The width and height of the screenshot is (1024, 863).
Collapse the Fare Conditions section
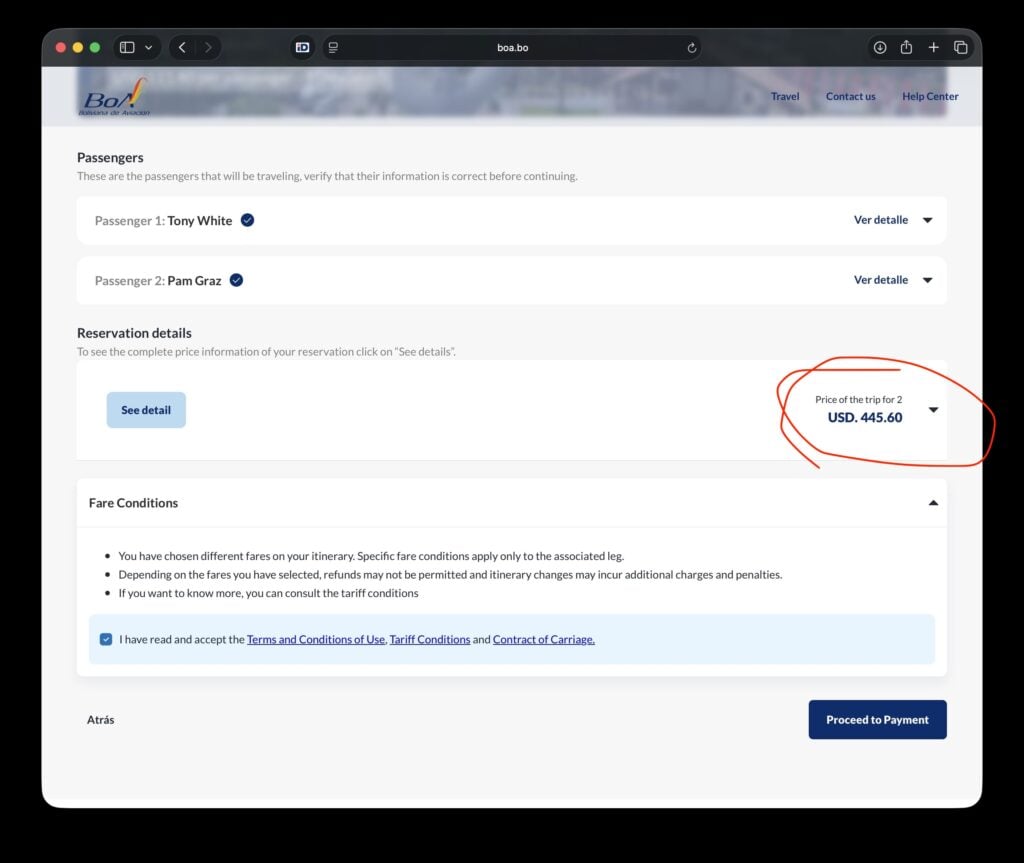point(933,503)
